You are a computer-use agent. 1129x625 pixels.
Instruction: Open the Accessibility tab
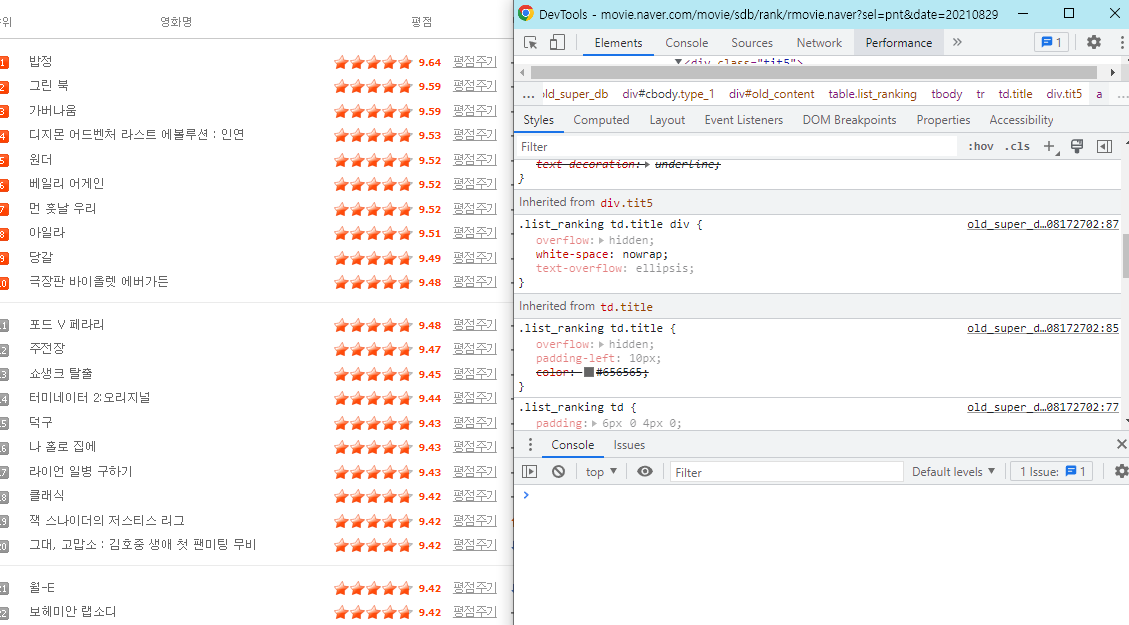pos(1021,120)
